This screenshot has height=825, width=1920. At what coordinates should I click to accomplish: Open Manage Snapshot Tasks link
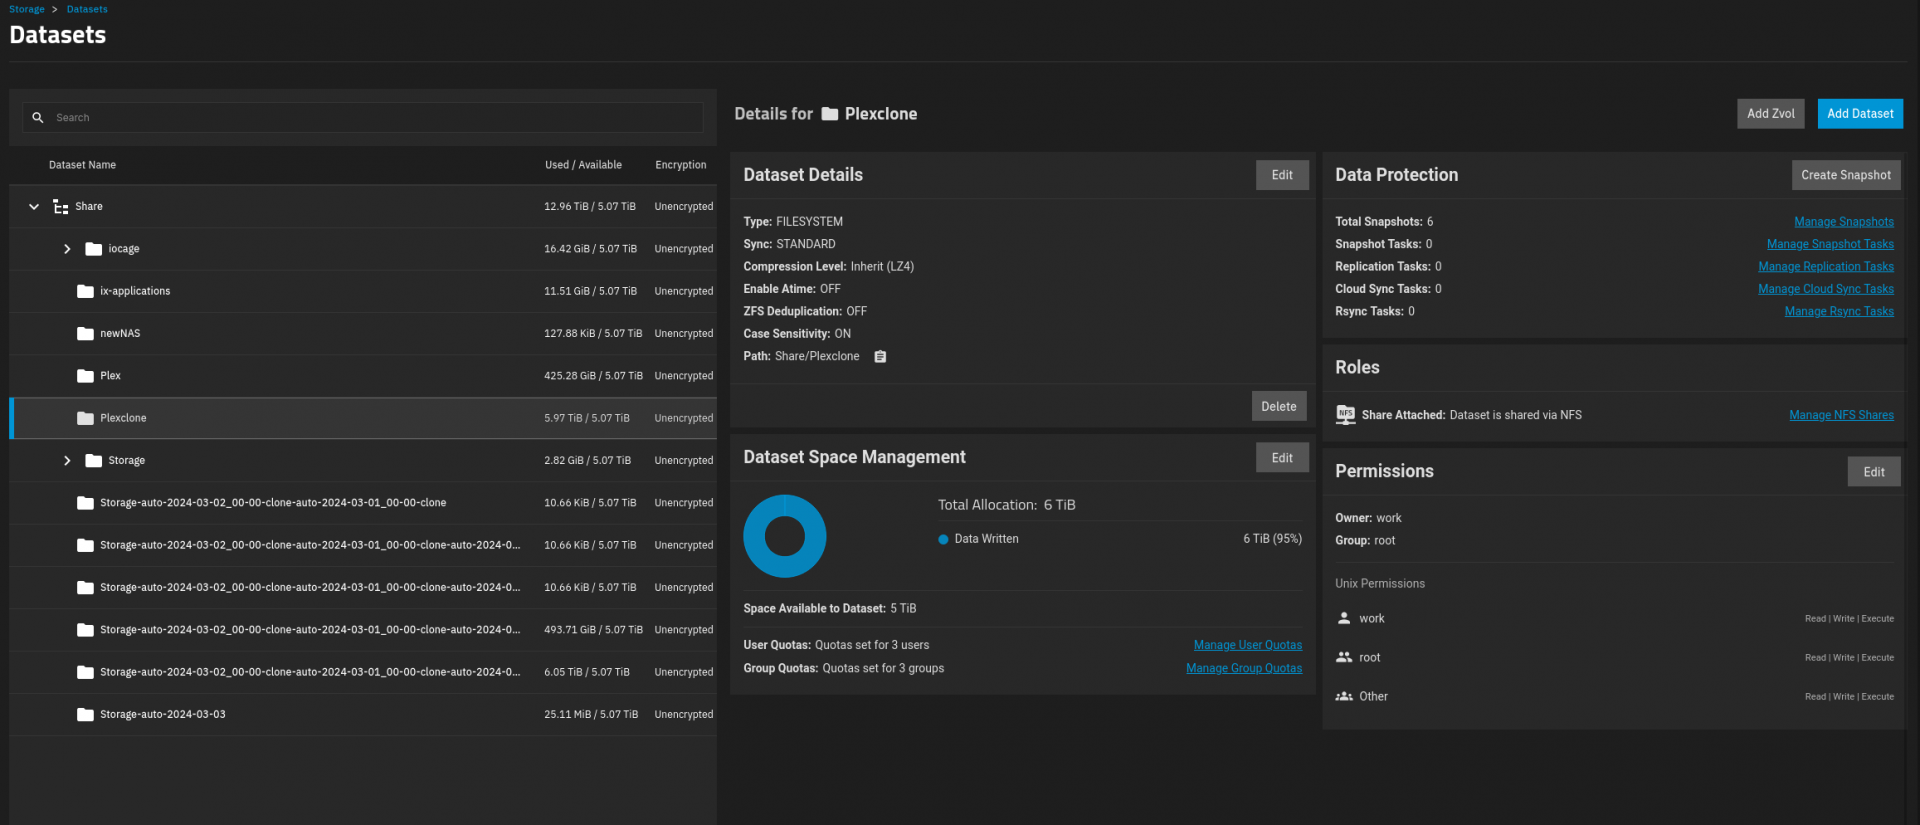click(1830, 244)
